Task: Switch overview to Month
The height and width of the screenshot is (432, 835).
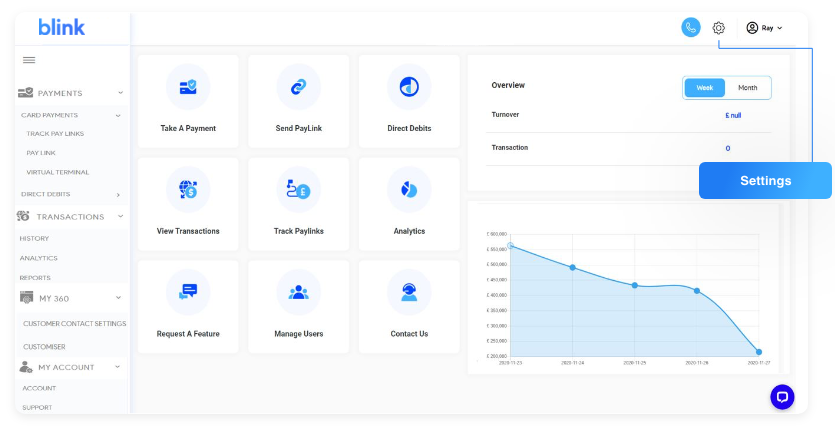Action: click(x=747, y=88)
